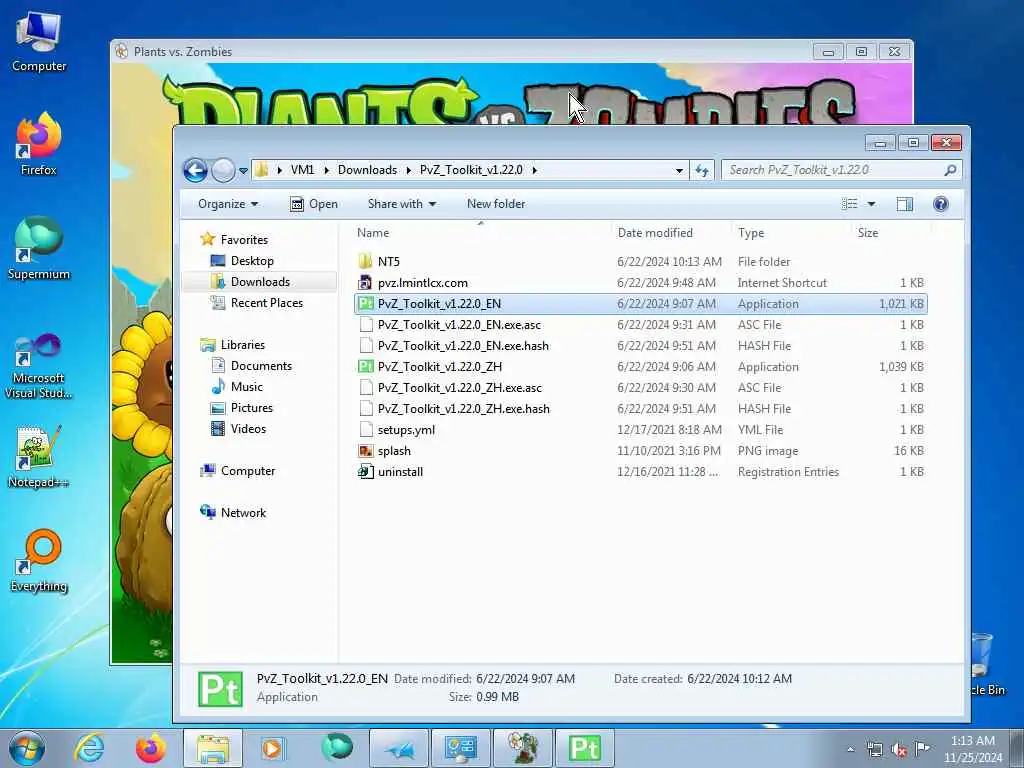This screenshot has height=768, width=1024.
Task: Open Supermium from the taskbar
Action: pos(337,748)
